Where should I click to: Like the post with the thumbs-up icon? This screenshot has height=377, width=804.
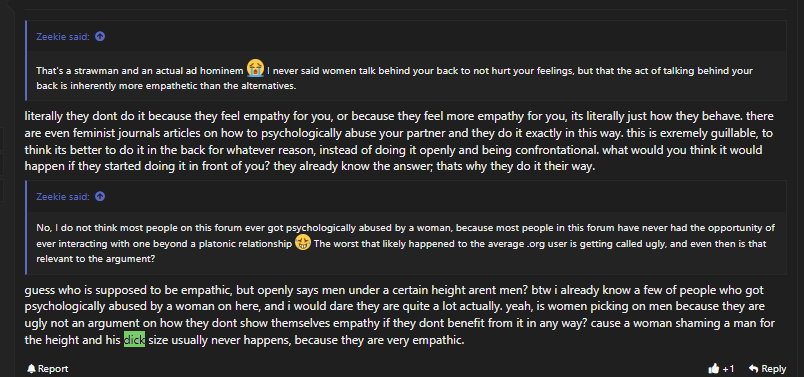pos(713,368)
